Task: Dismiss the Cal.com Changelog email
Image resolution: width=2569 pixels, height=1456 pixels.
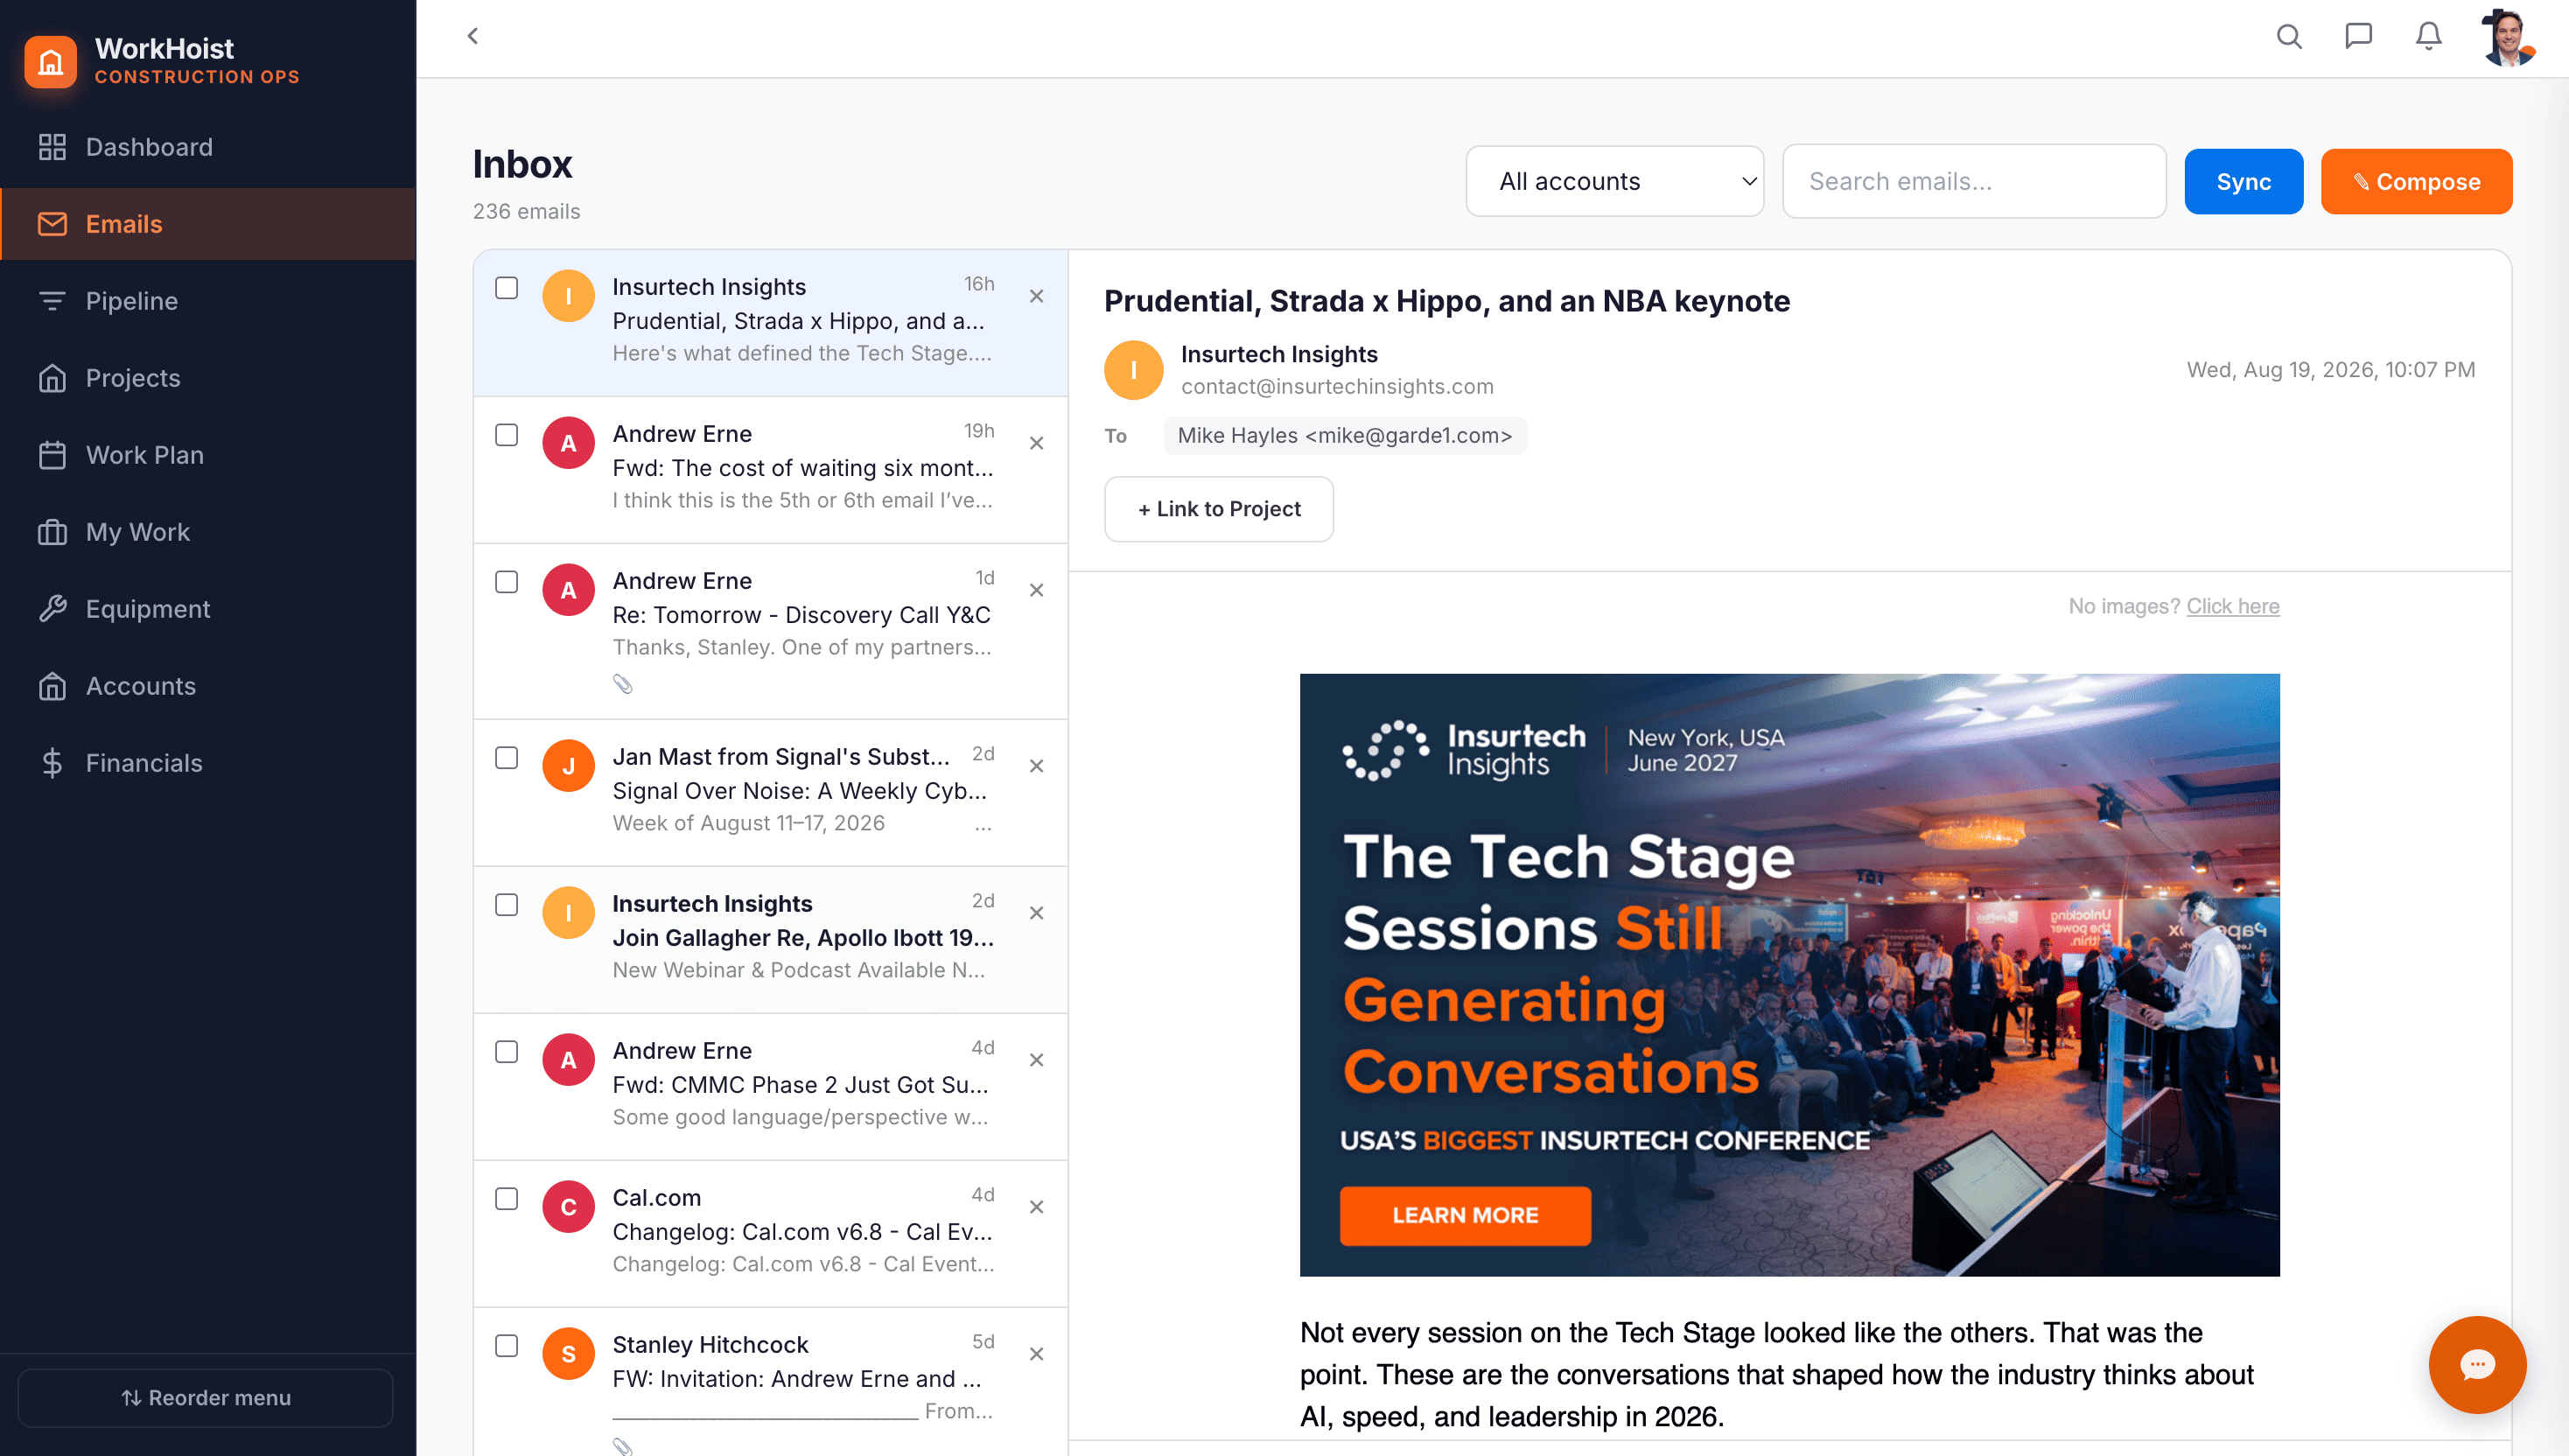Action: pyautogui.click(x=1036, y=1207)
